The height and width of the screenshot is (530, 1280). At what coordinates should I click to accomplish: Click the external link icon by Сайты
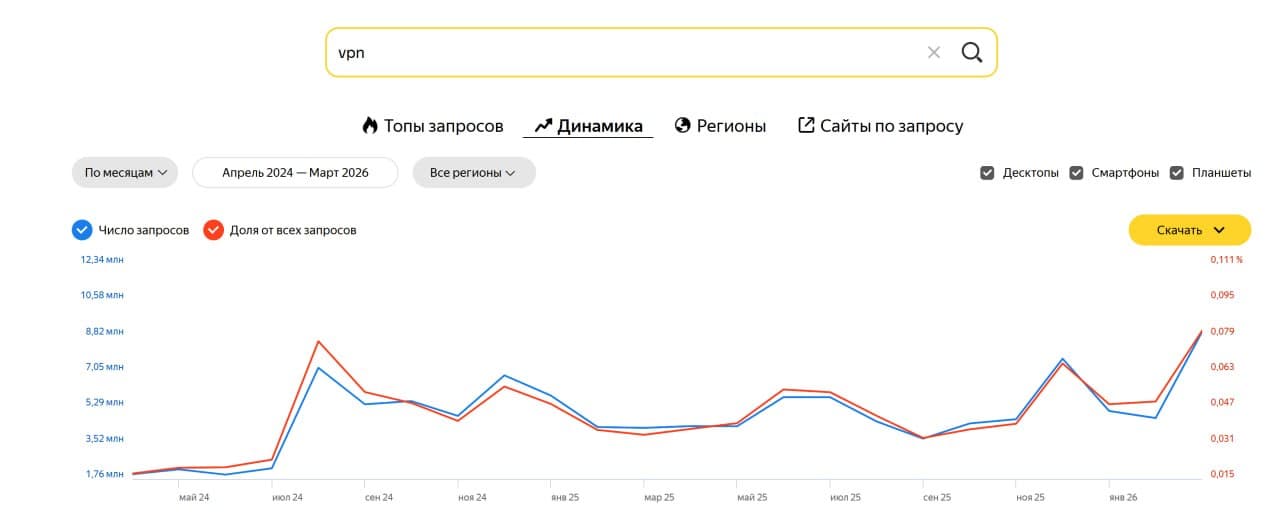coord(806,126)
